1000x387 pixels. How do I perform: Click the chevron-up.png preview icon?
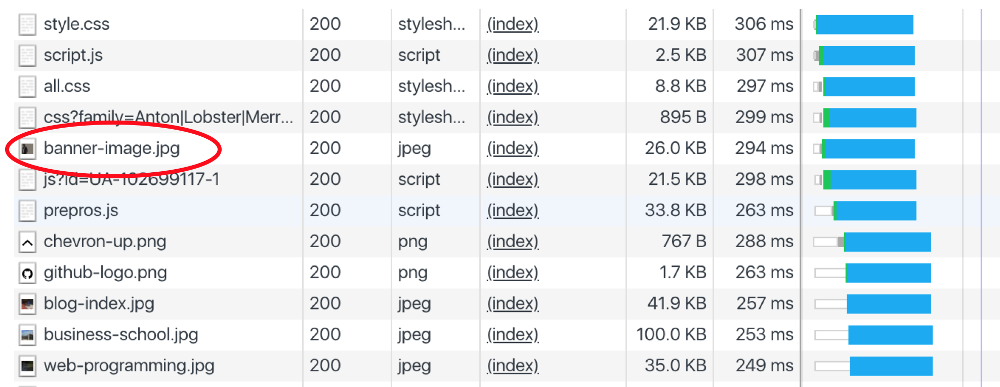(27, 242)
